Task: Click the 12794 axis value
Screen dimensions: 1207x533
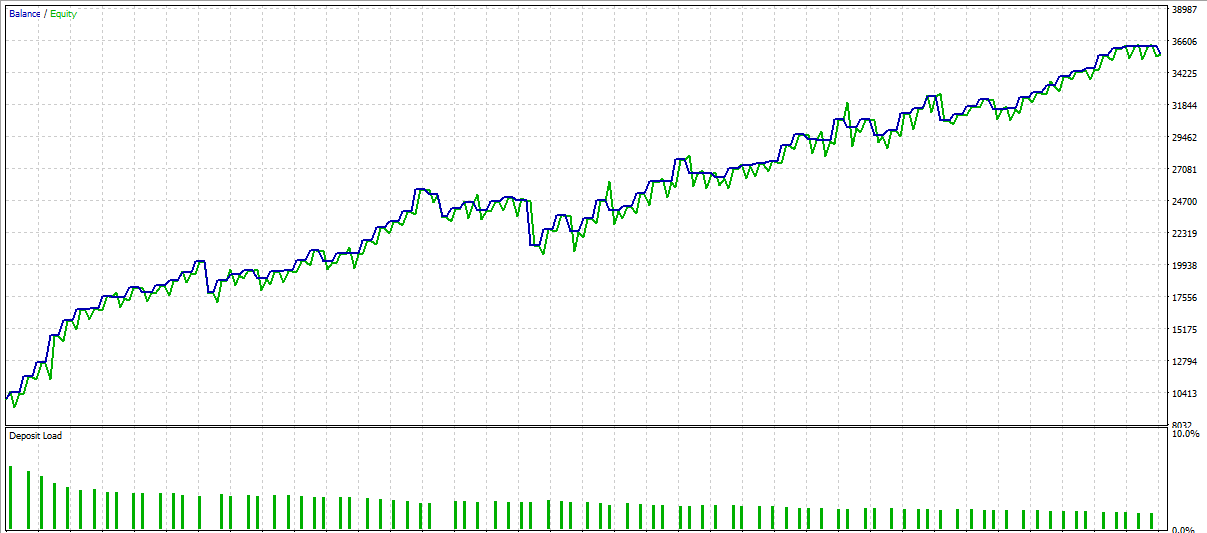Action: tap(1184, 362)
